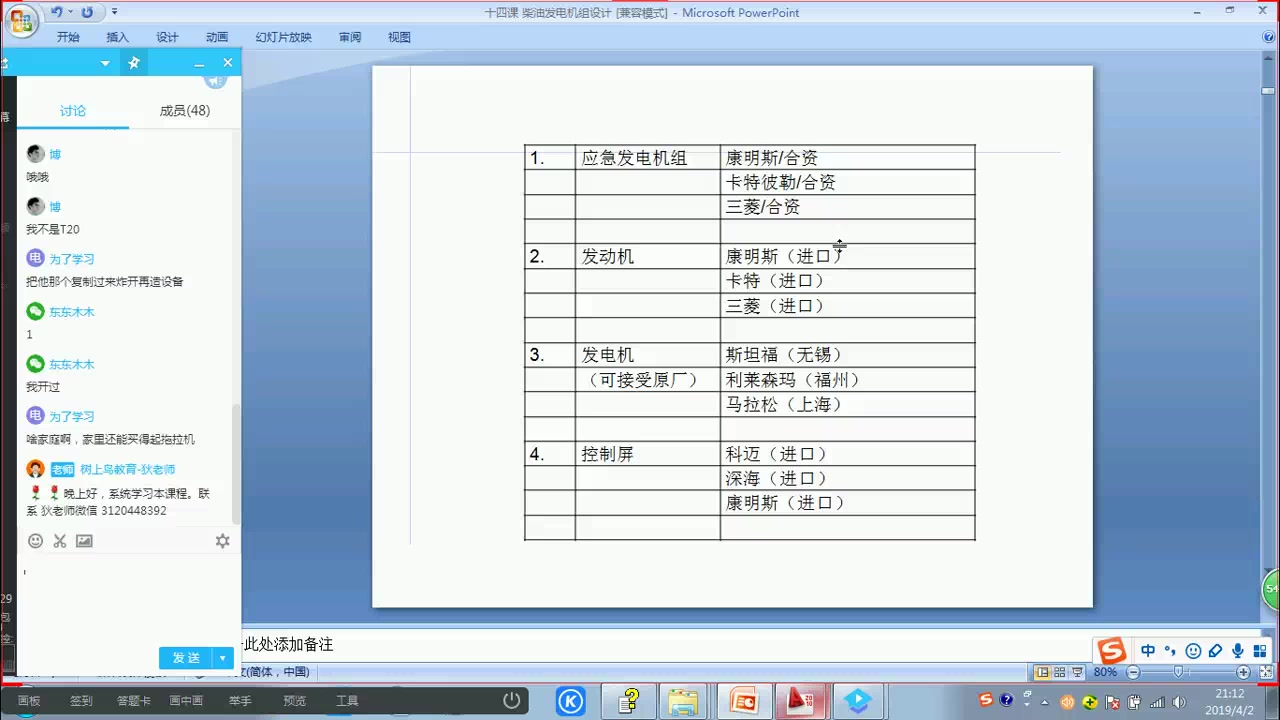Click user name 树上鸟教育-狄老师
This screenshot has height=720, width=1280.
pos(128,469)
